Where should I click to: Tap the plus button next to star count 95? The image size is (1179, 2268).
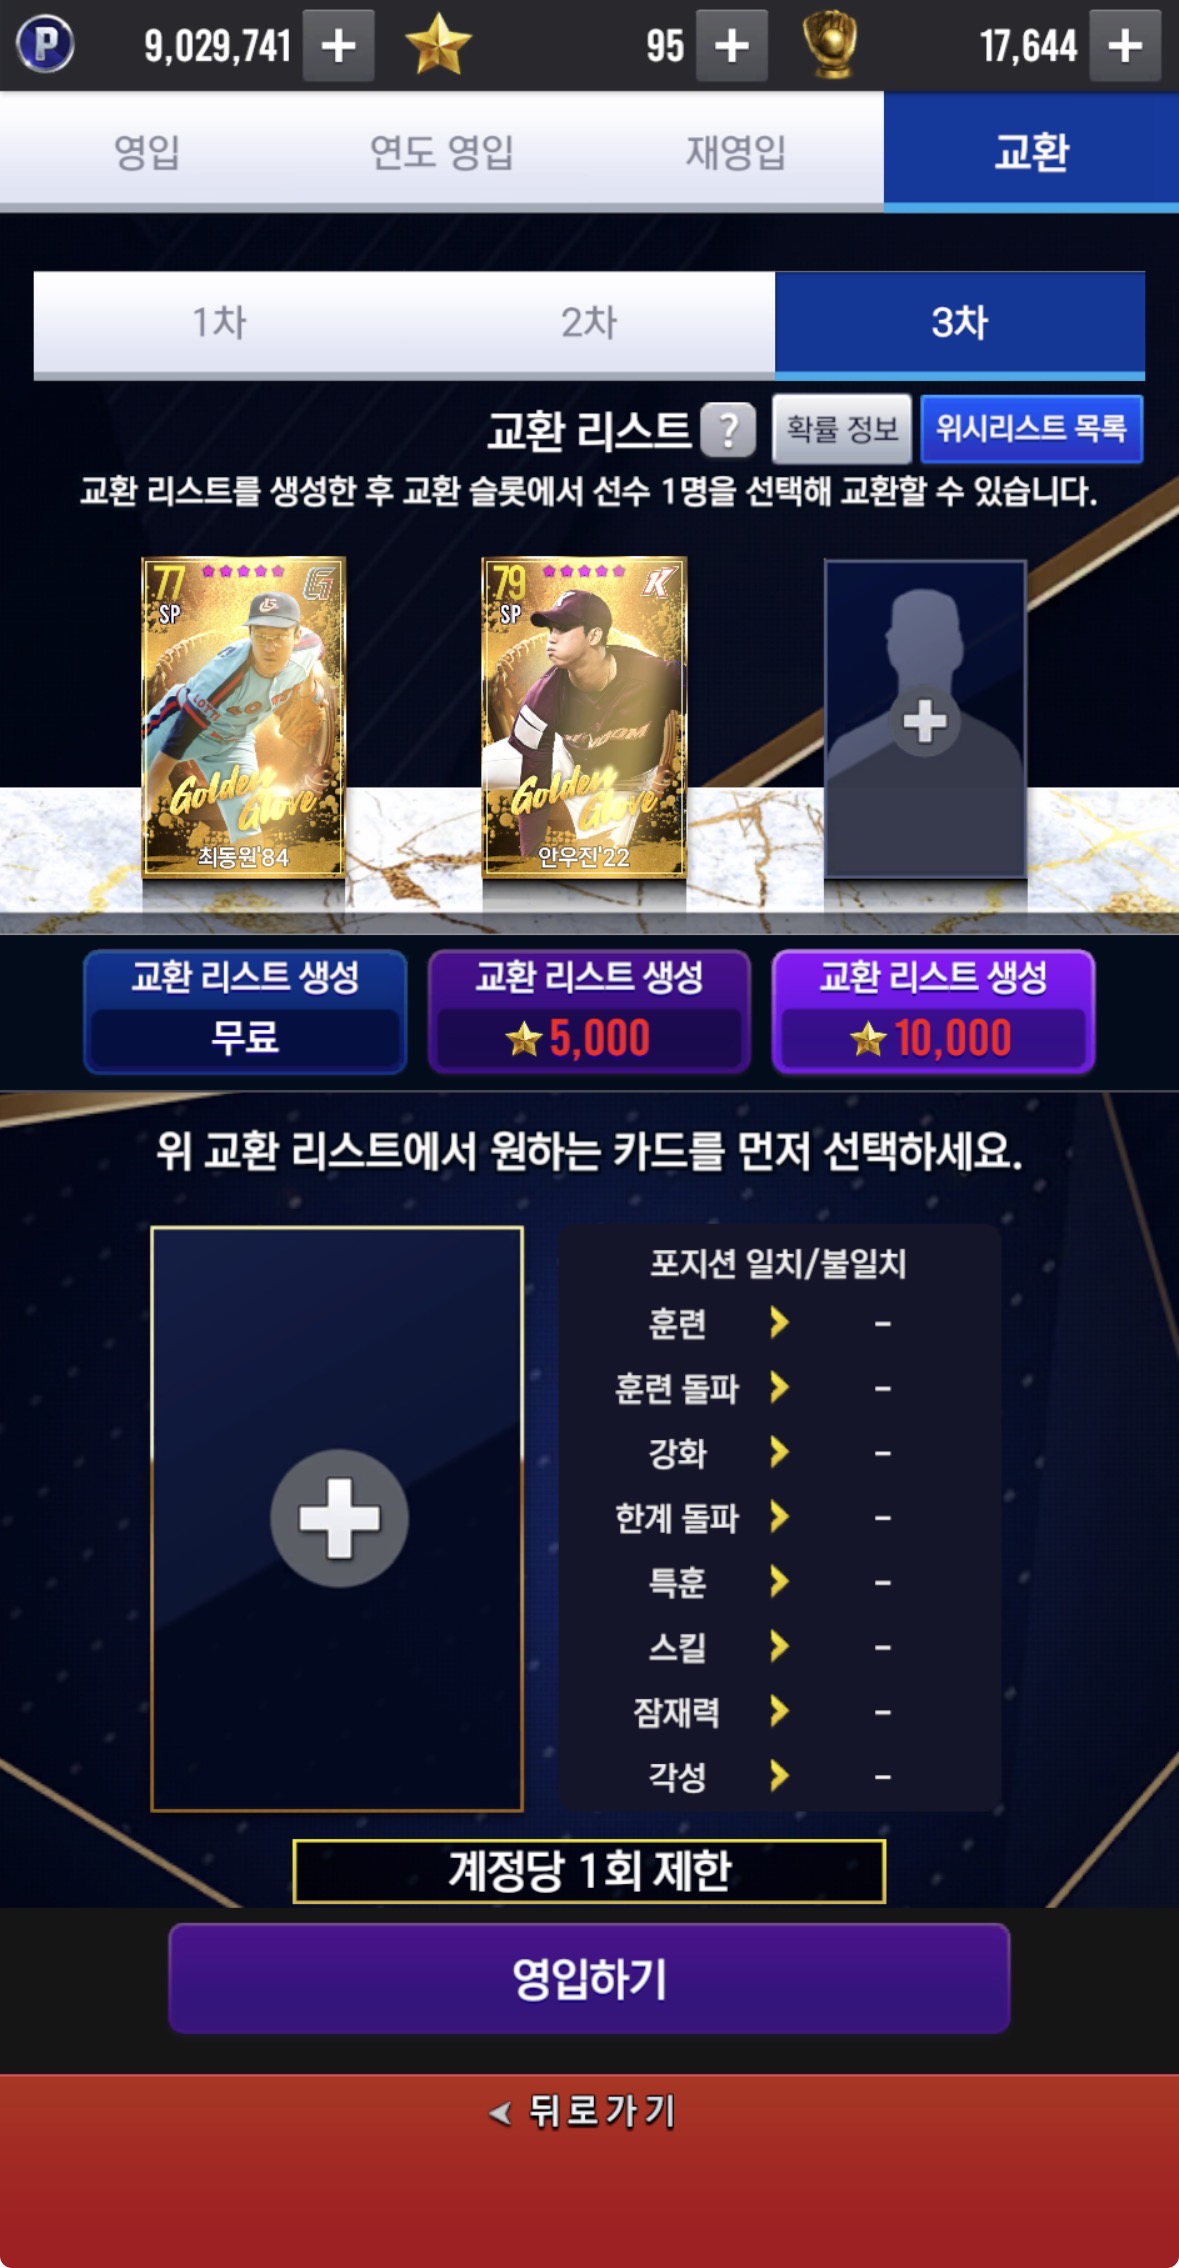pyautogui.click(x=731, y=45)
